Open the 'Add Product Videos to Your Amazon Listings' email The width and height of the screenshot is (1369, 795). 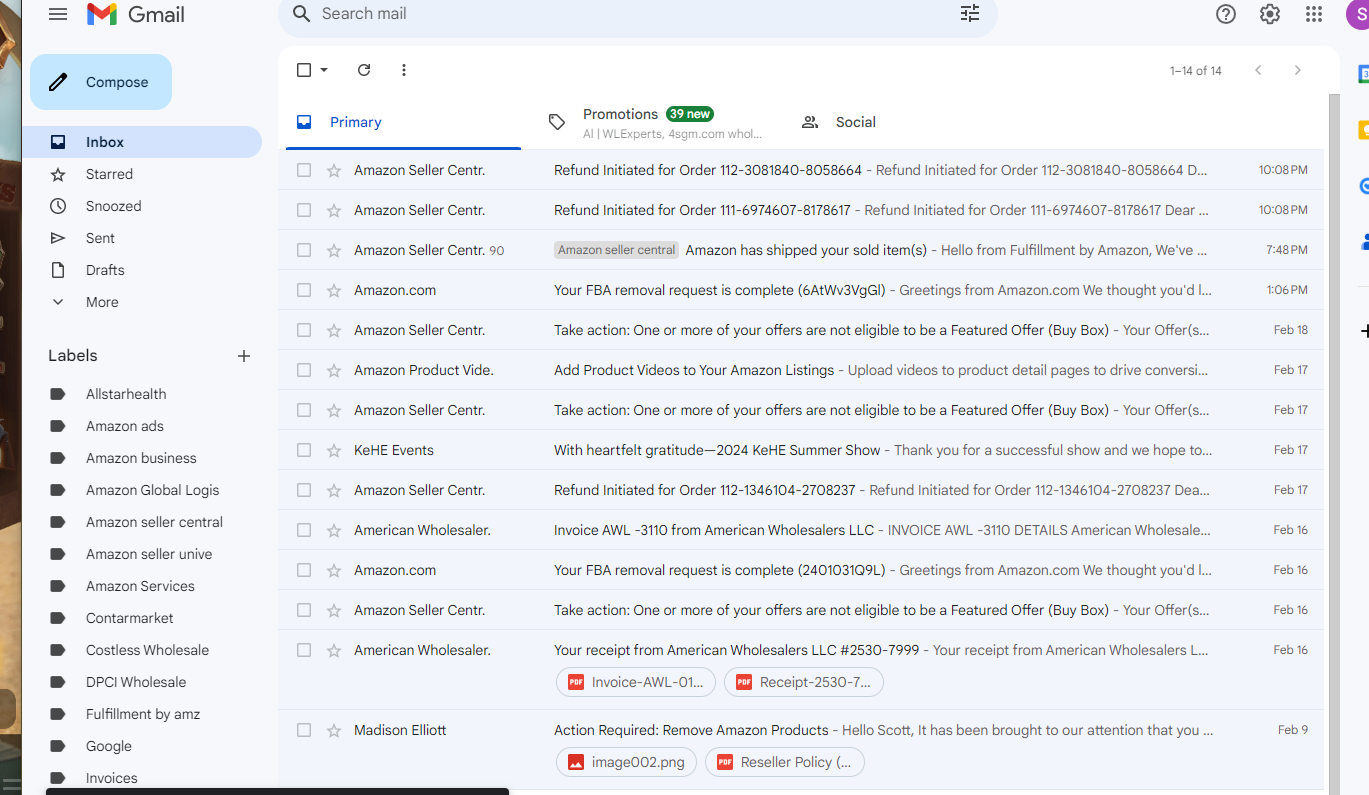pos(803,370)
